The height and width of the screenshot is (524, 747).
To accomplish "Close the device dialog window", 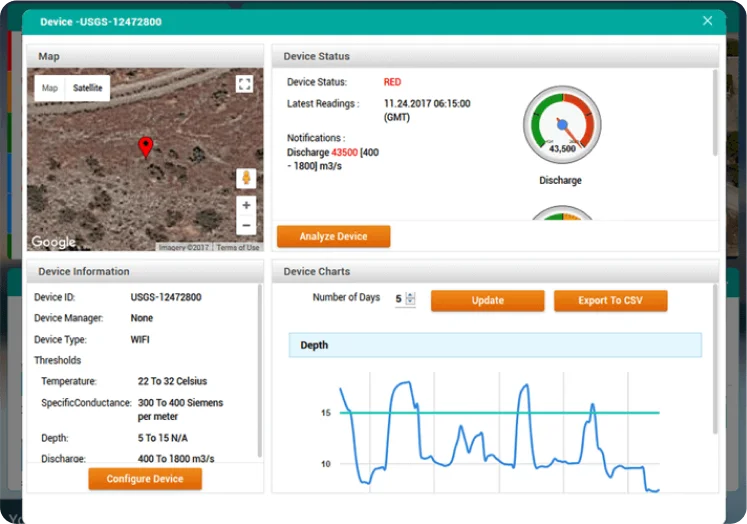I will pyautogui.click(x=708, y=21).
